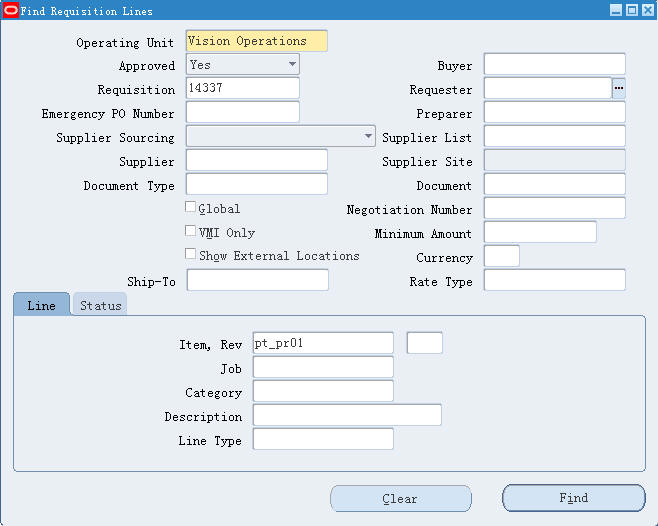
Task: Click the Item field containing pt_pr01
Action: [x=323, y=343]
